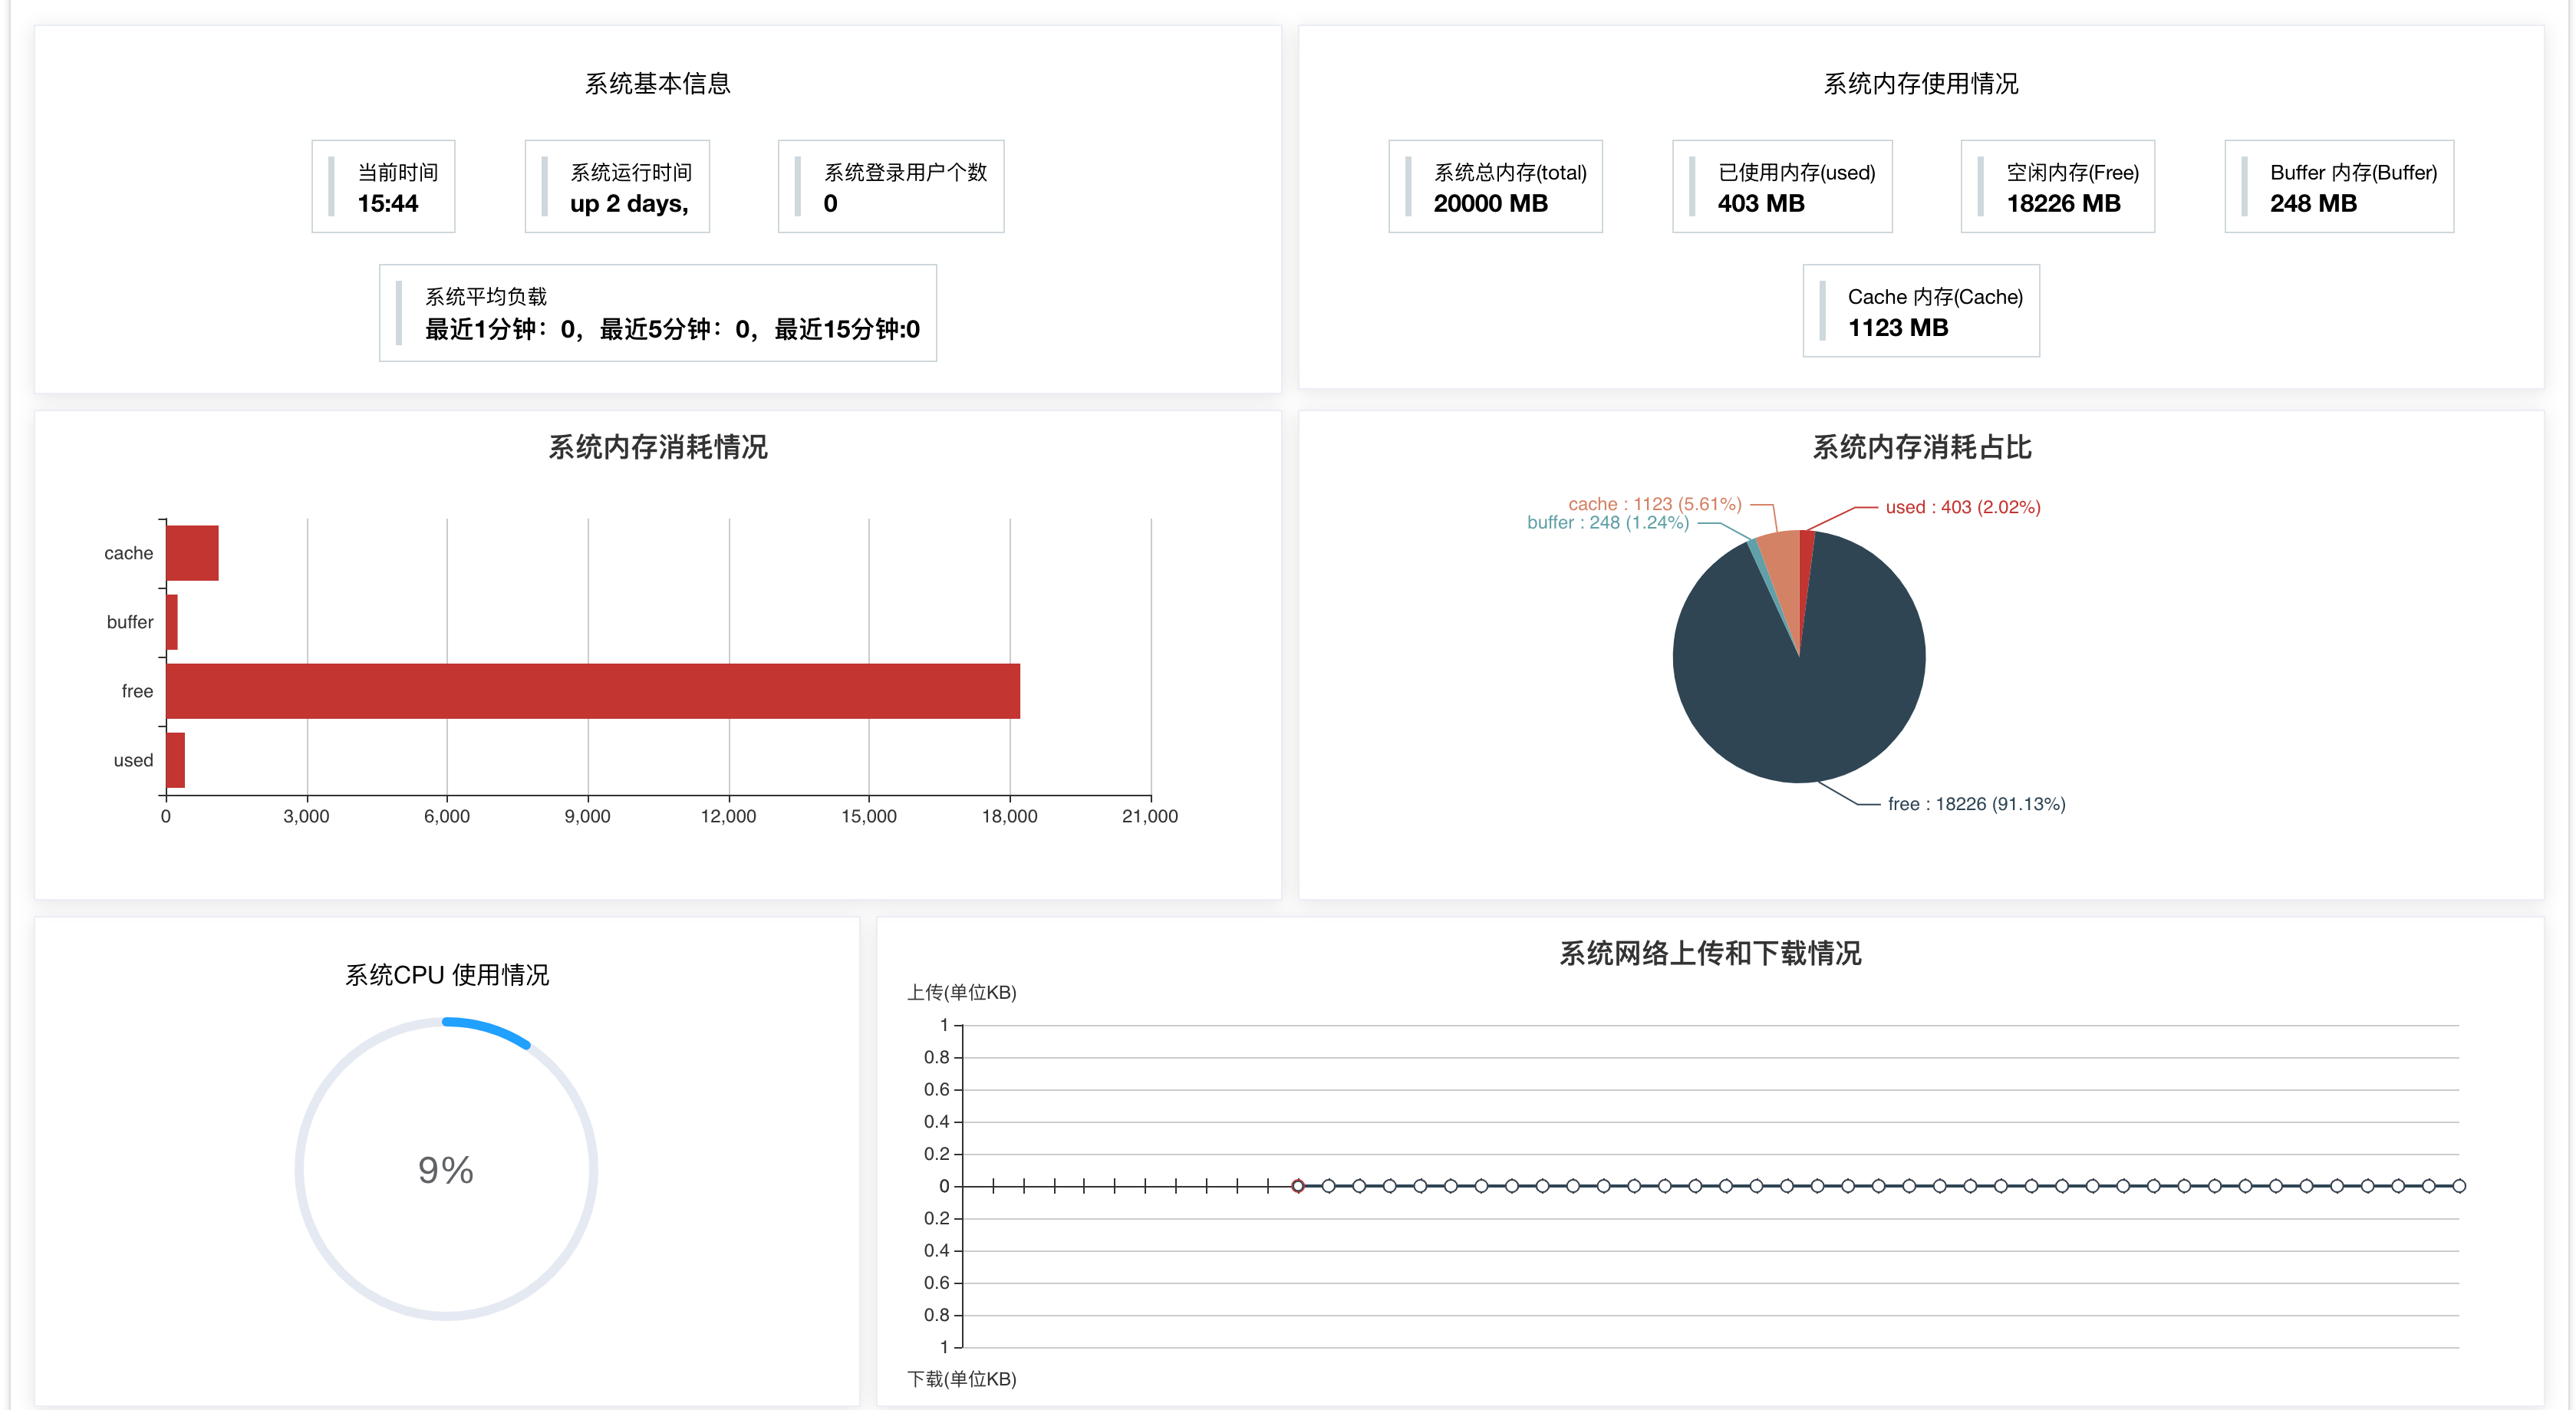
Task: Click the buffer bar in bar chart
Action: (x=172, y=622)
